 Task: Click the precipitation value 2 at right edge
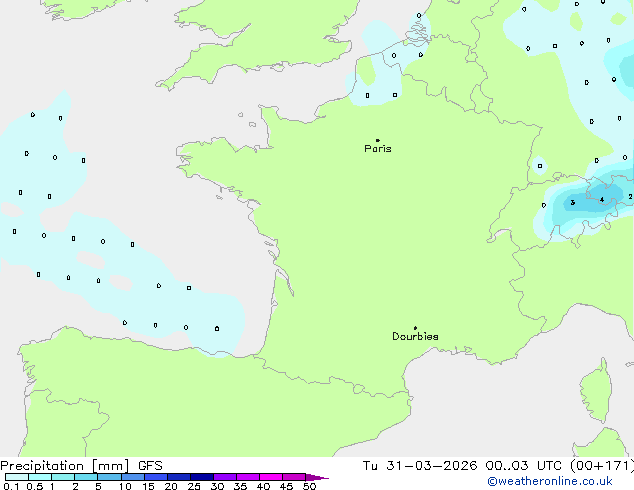(x=629, y=197)
